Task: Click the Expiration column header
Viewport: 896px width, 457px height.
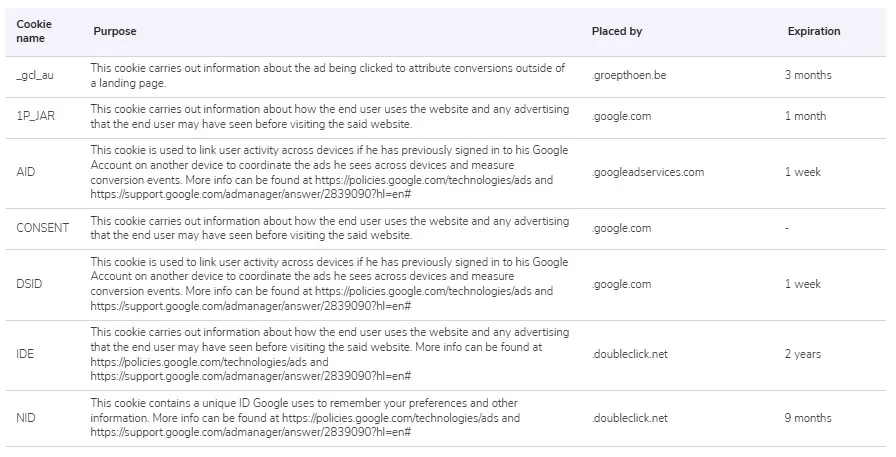Action: tap(814, 31)
